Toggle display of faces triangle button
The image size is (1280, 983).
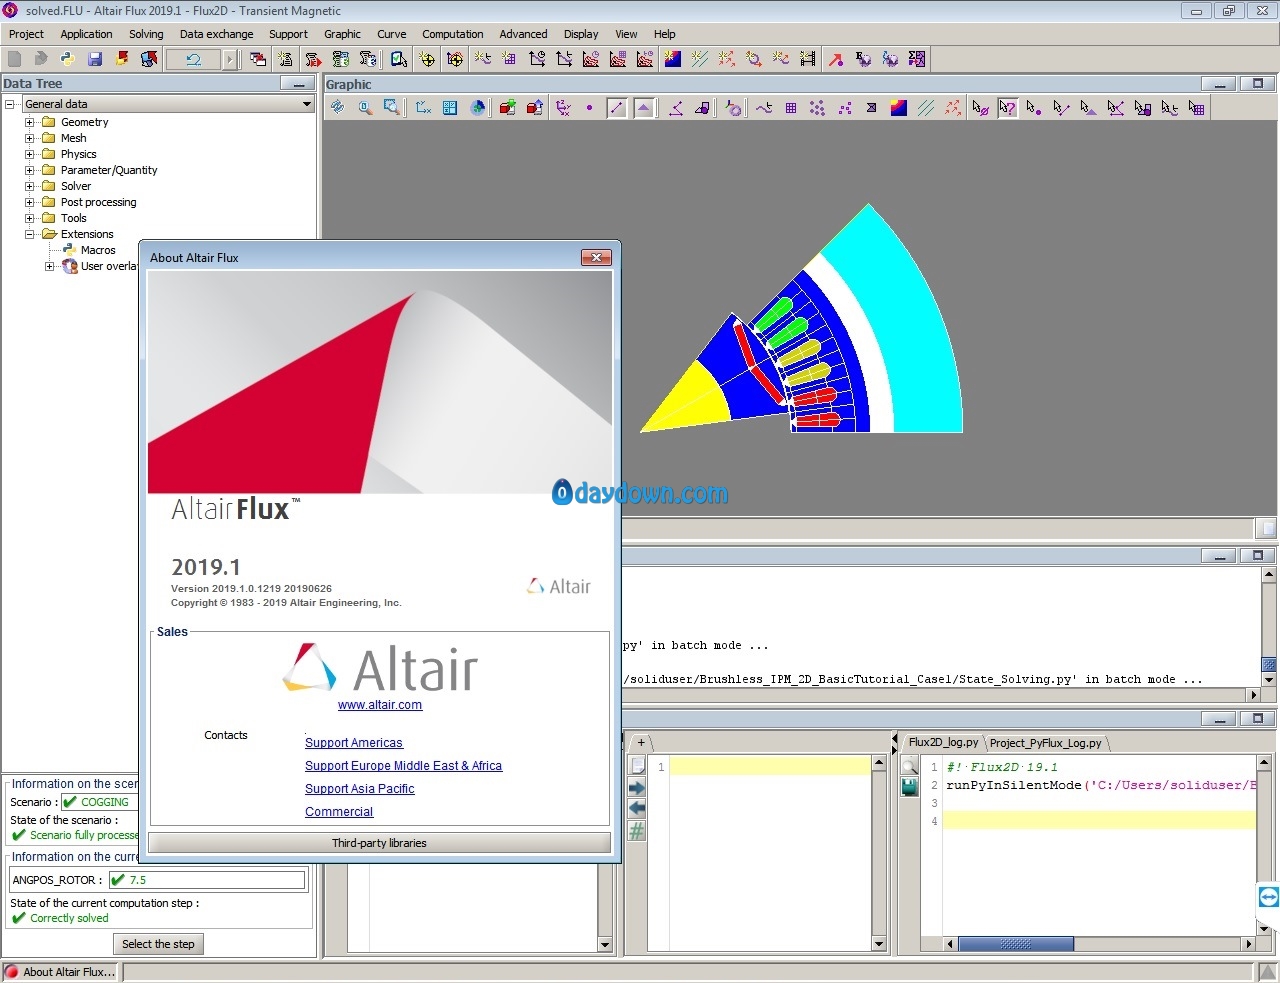(644, 108)
